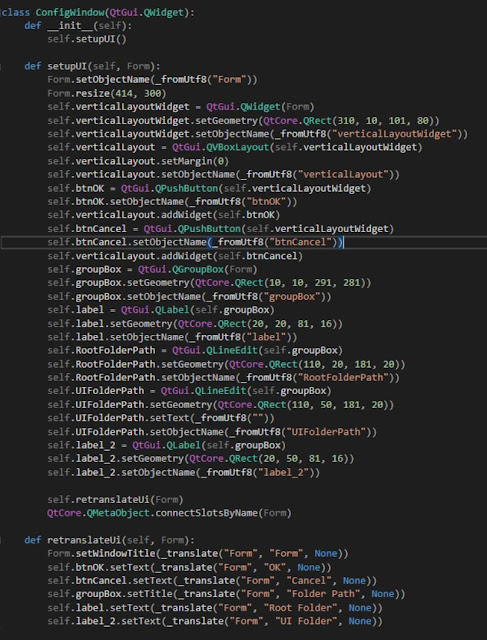The image size is (487, 640).
Task: Click label_2.setGeometry QRect(20, 50, 81, 16) line
Action: (201, 458)
